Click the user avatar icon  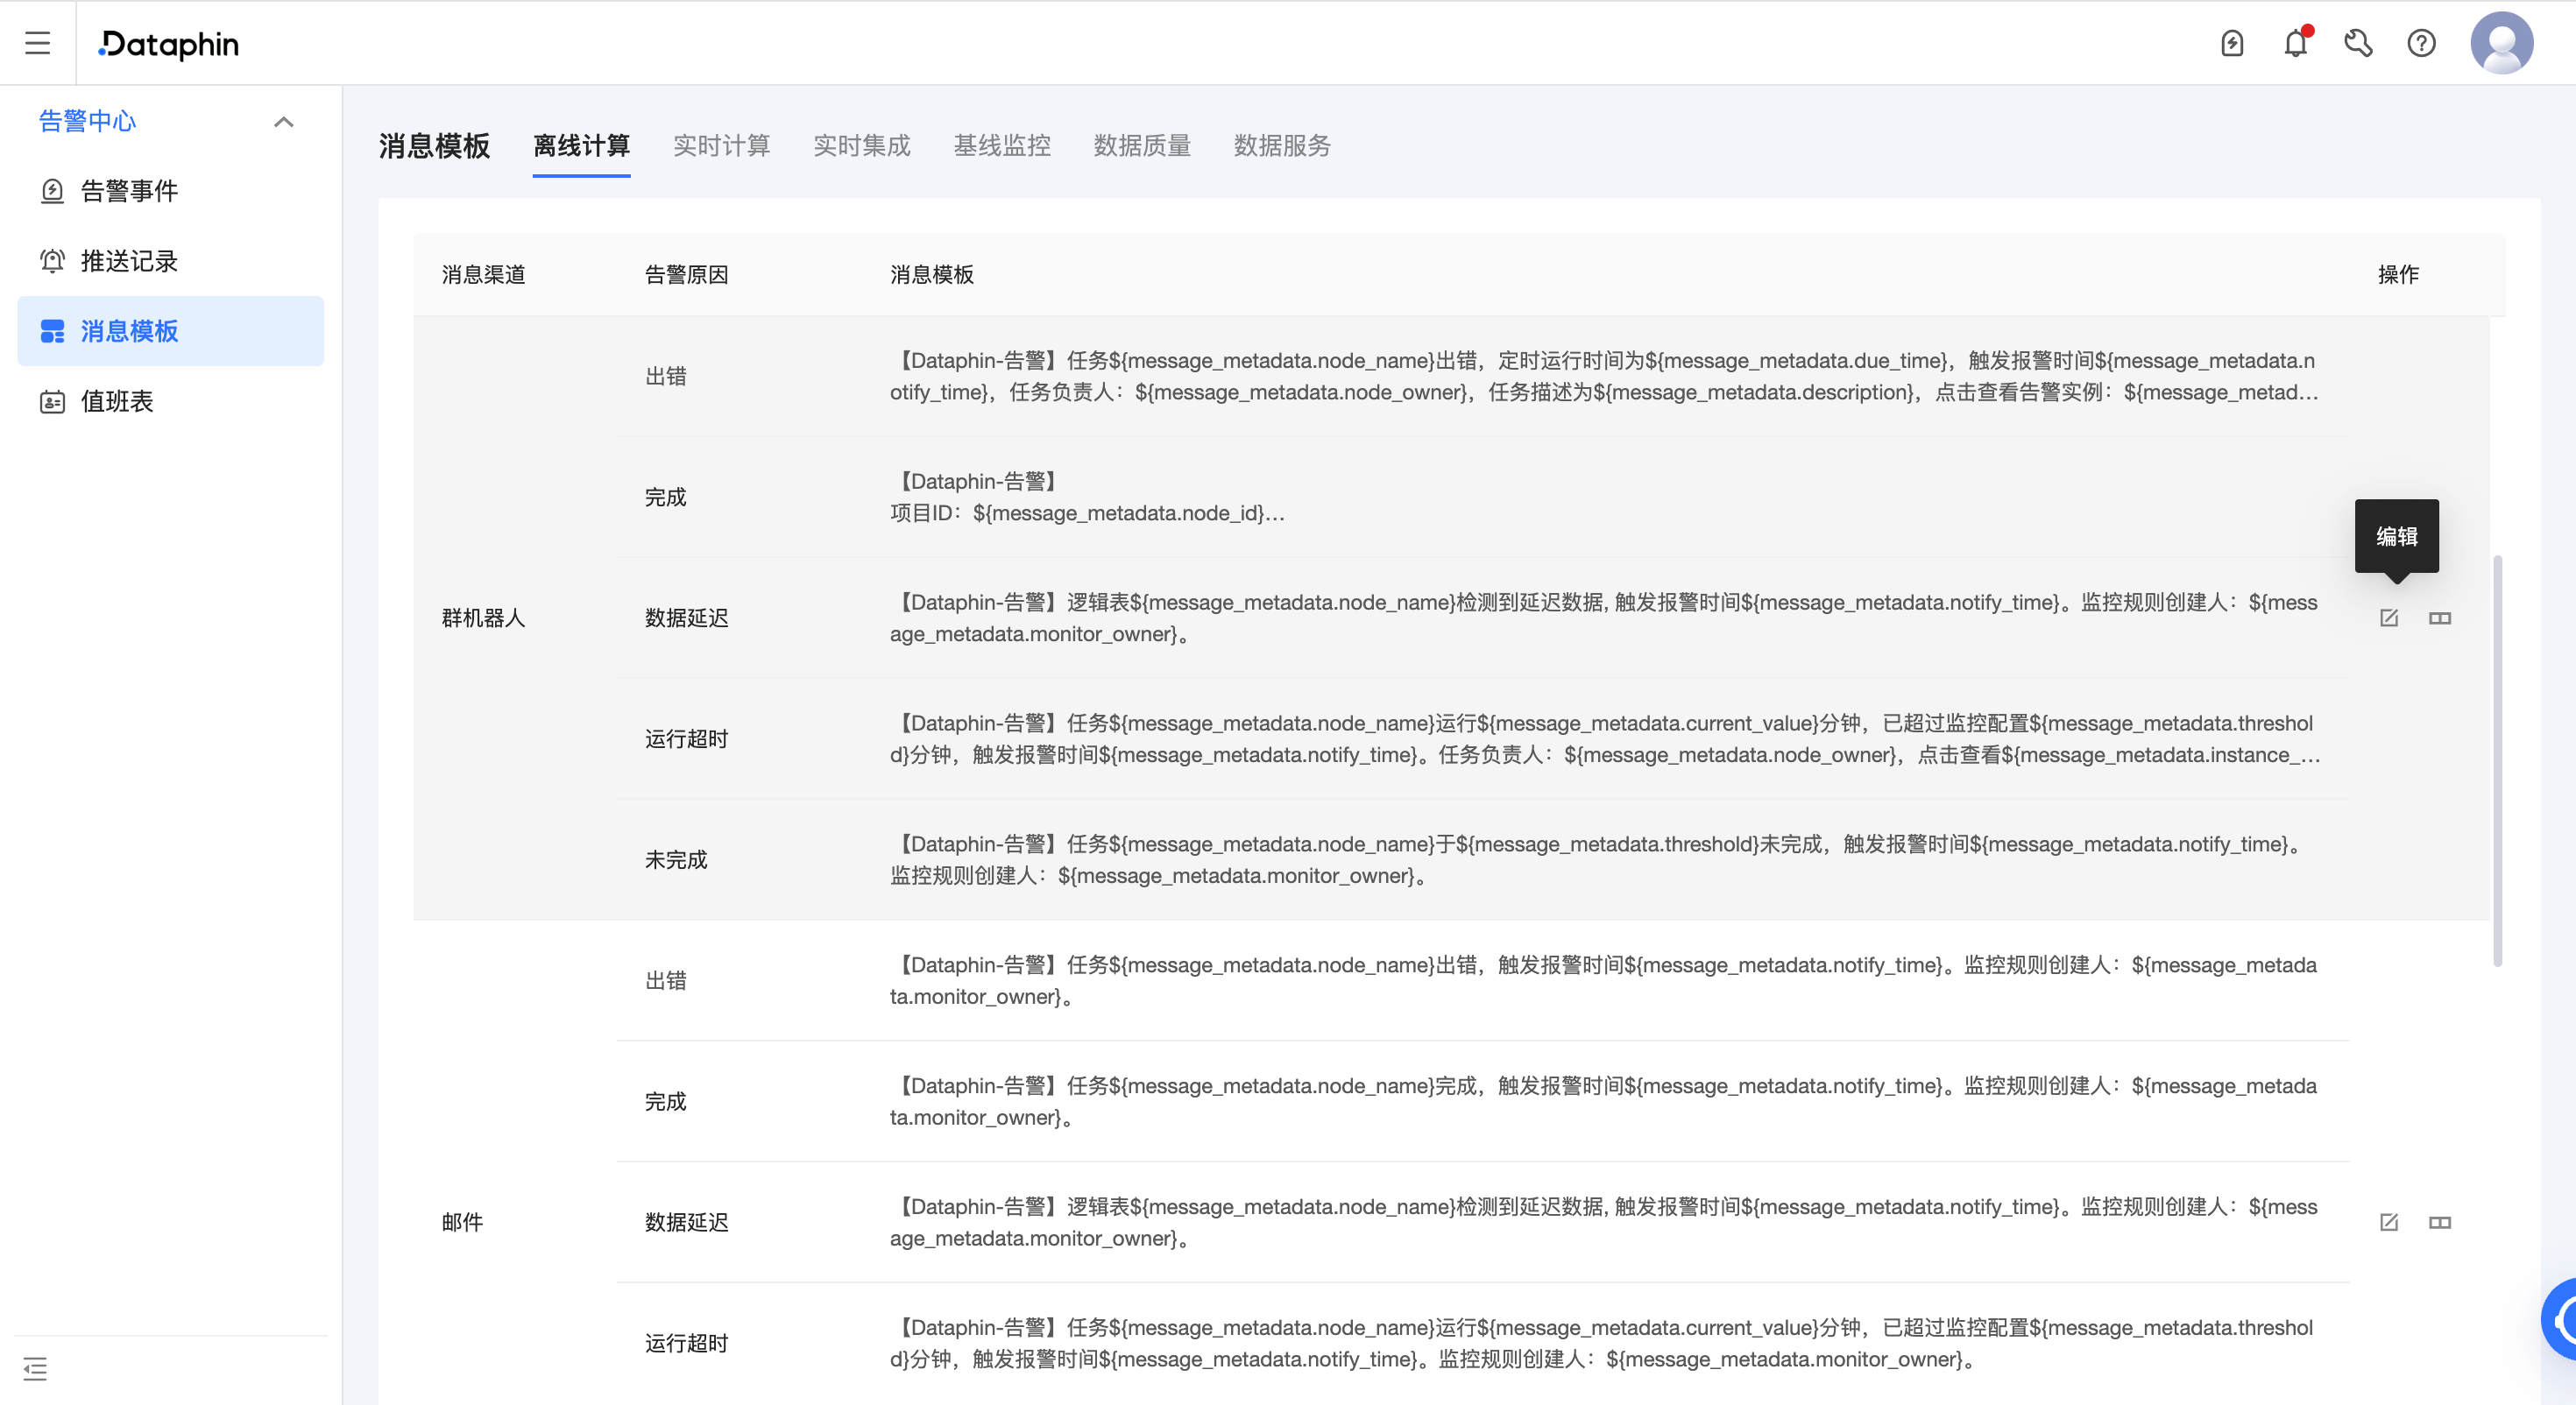[x=2501, y=43]
